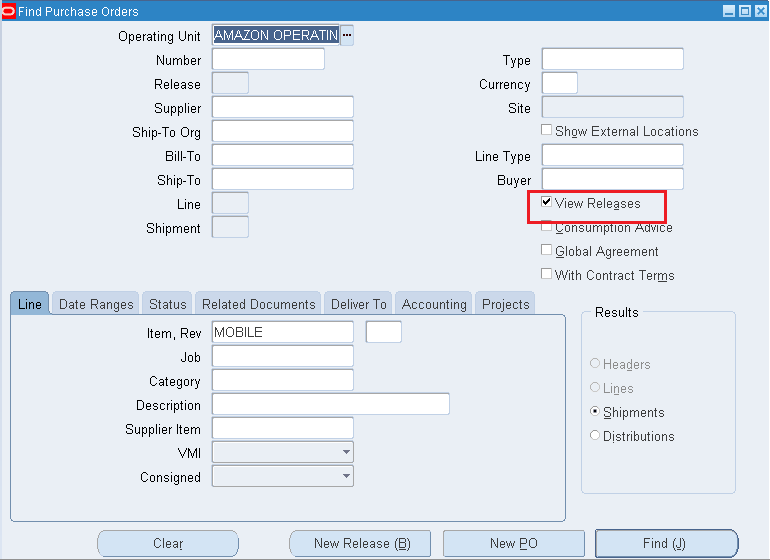Focus the Job input field

(283, 356)
